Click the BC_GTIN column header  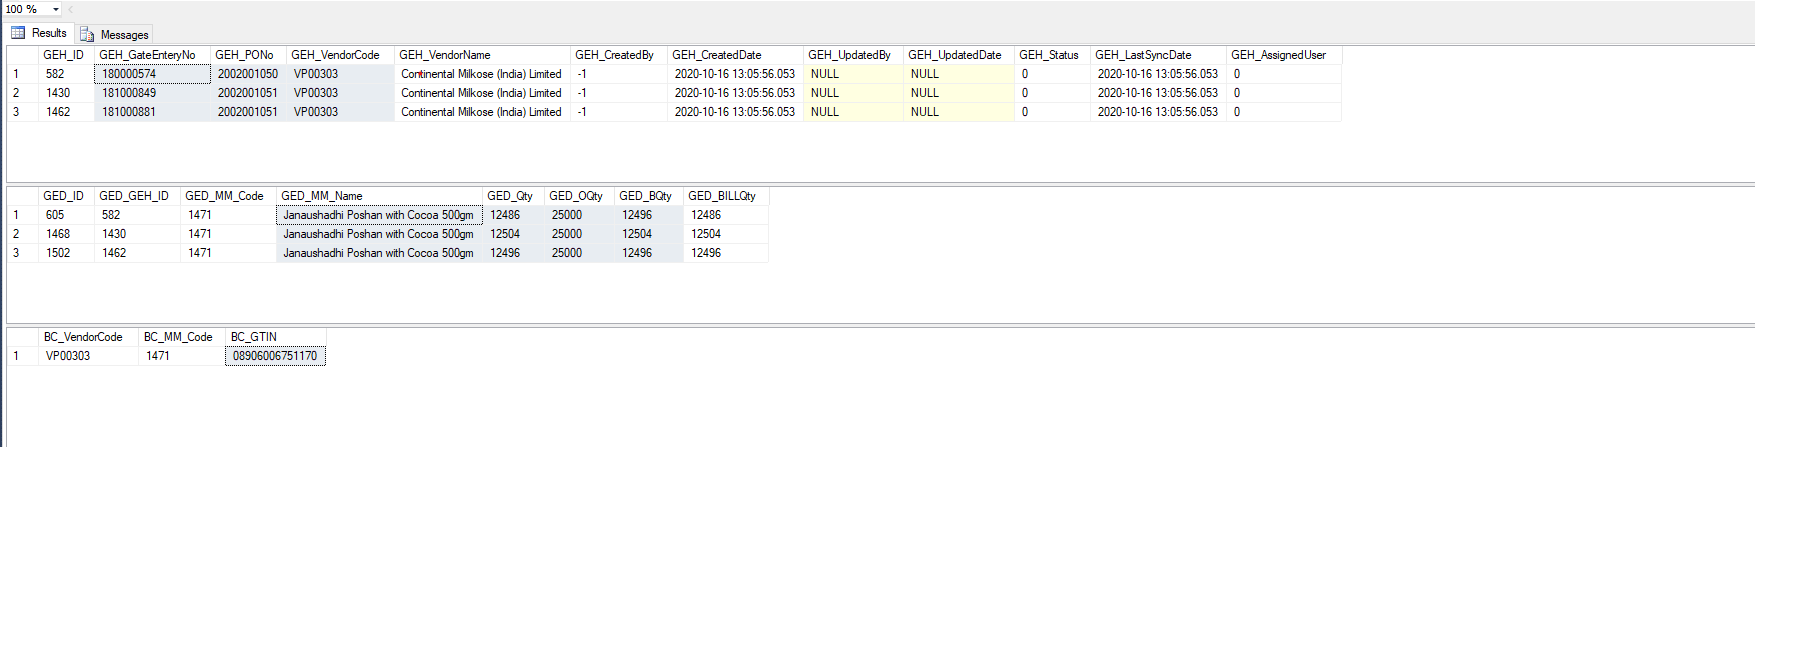pos(254,337)
